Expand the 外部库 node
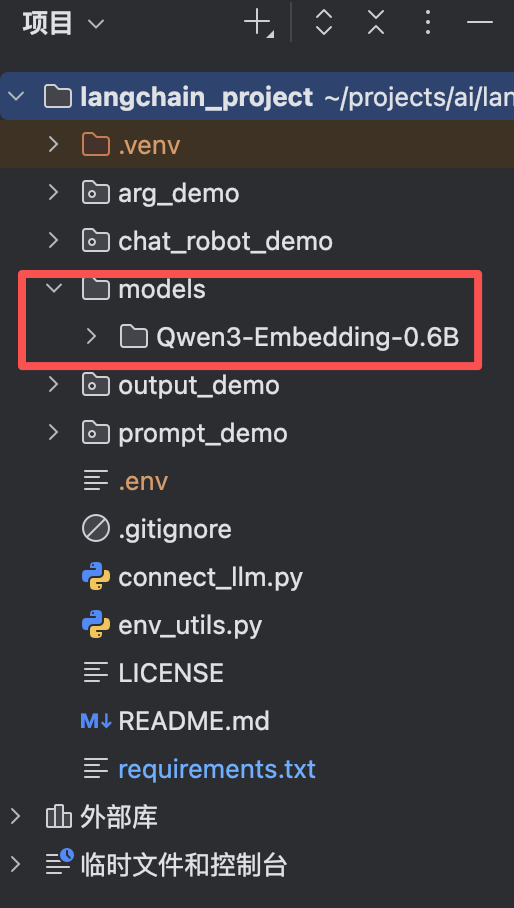The height and width of the screenshot is (908, 514). (16, 817)
